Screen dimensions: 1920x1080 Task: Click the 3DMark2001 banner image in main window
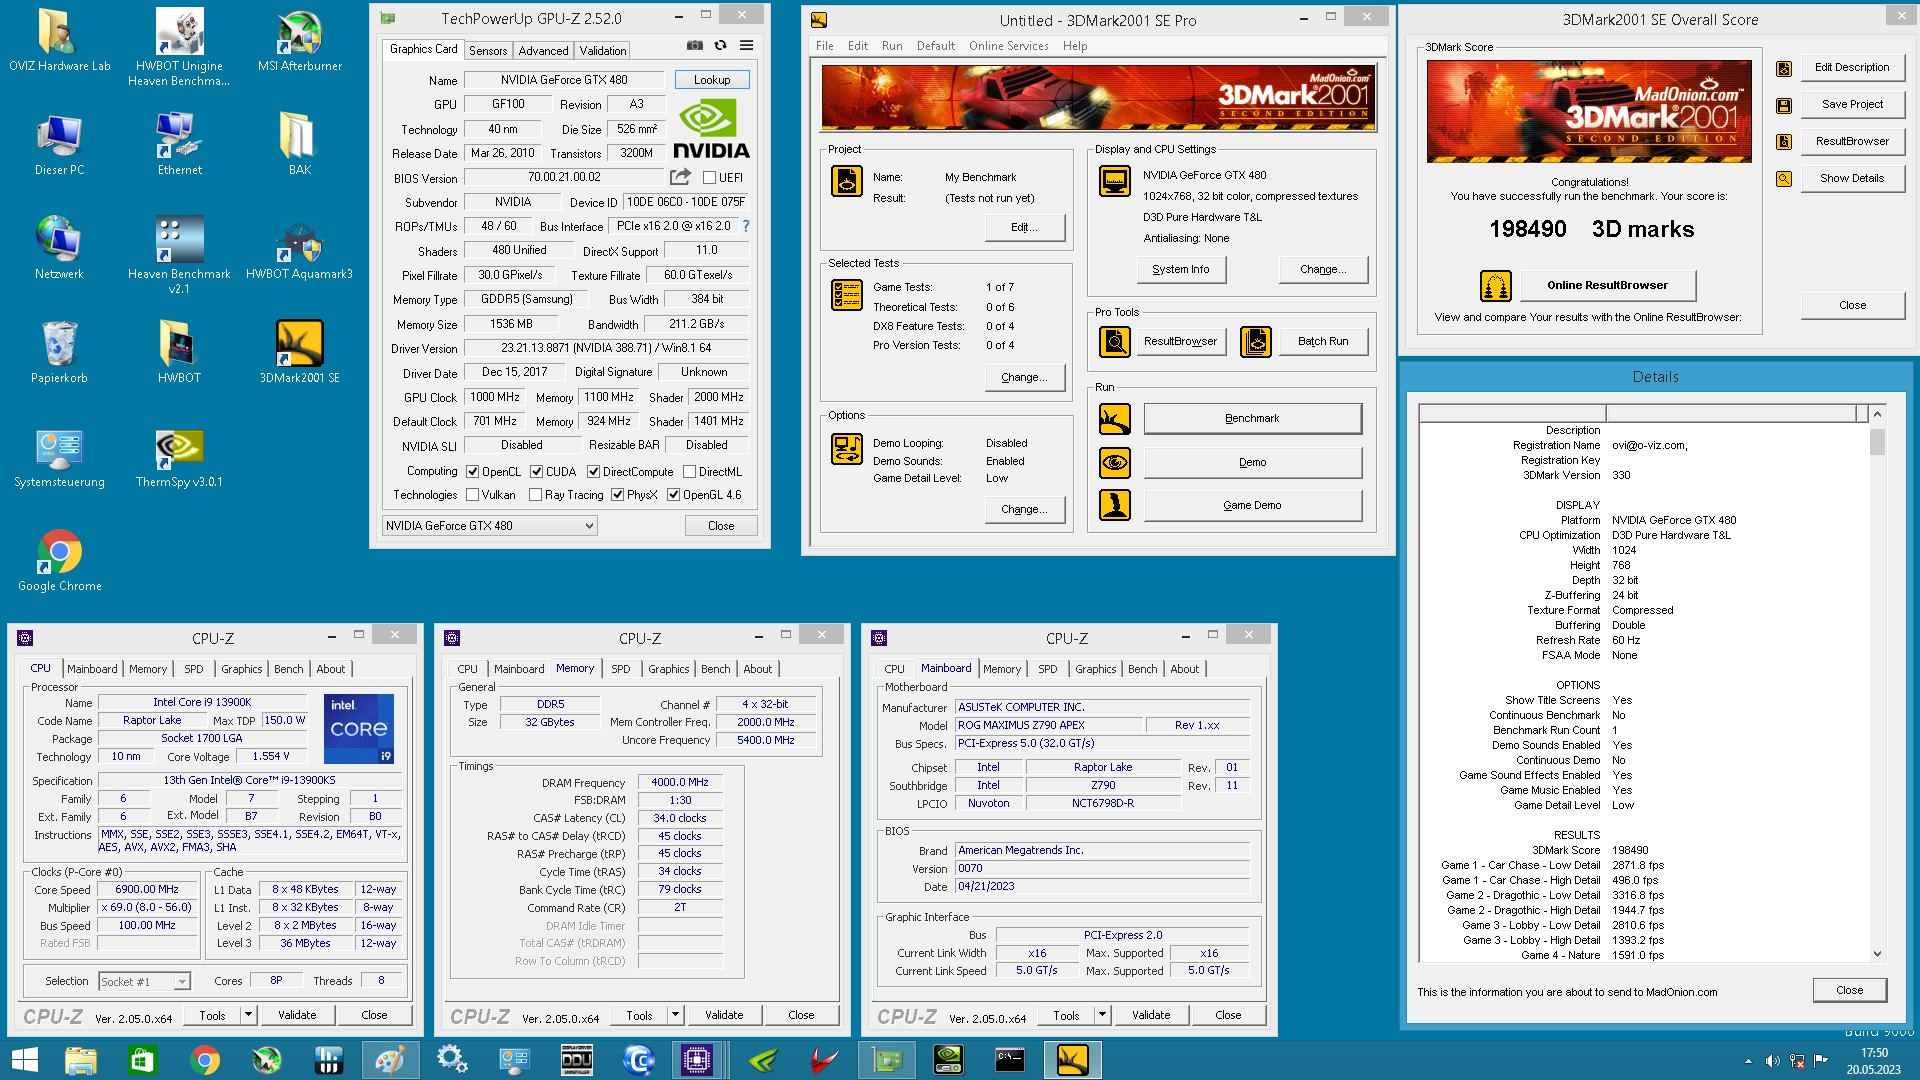[1098, 96]
